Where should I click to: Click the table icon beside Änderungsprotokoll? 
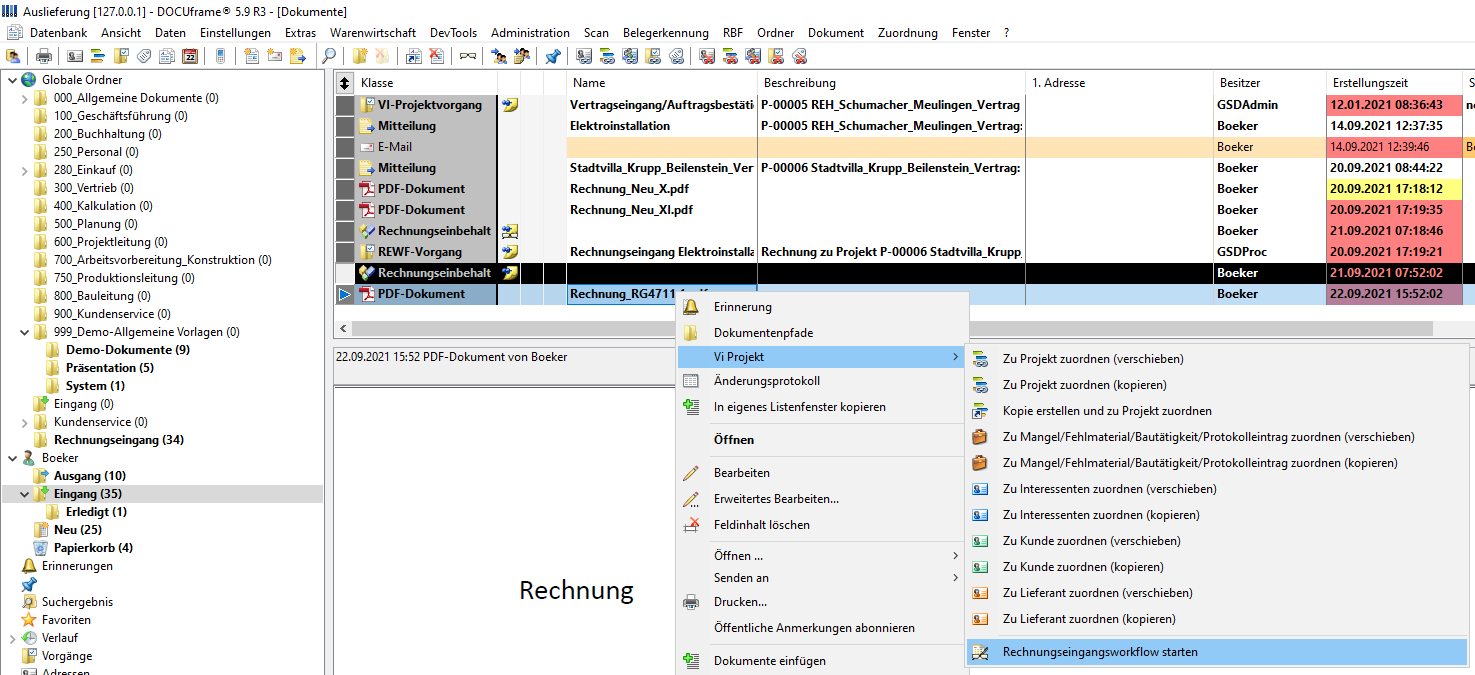[x=691, y=381]
